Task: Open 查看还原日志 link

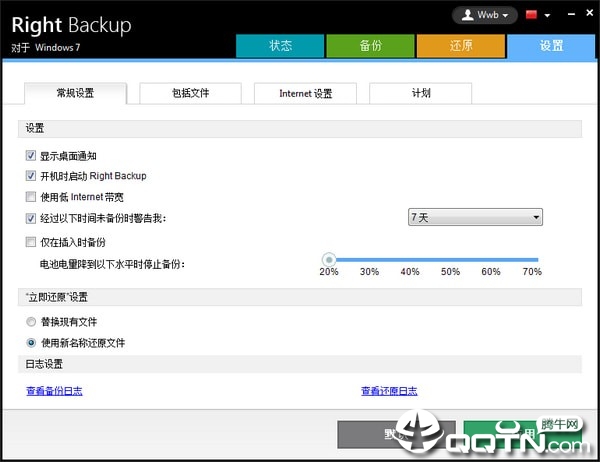Action: 389,391
